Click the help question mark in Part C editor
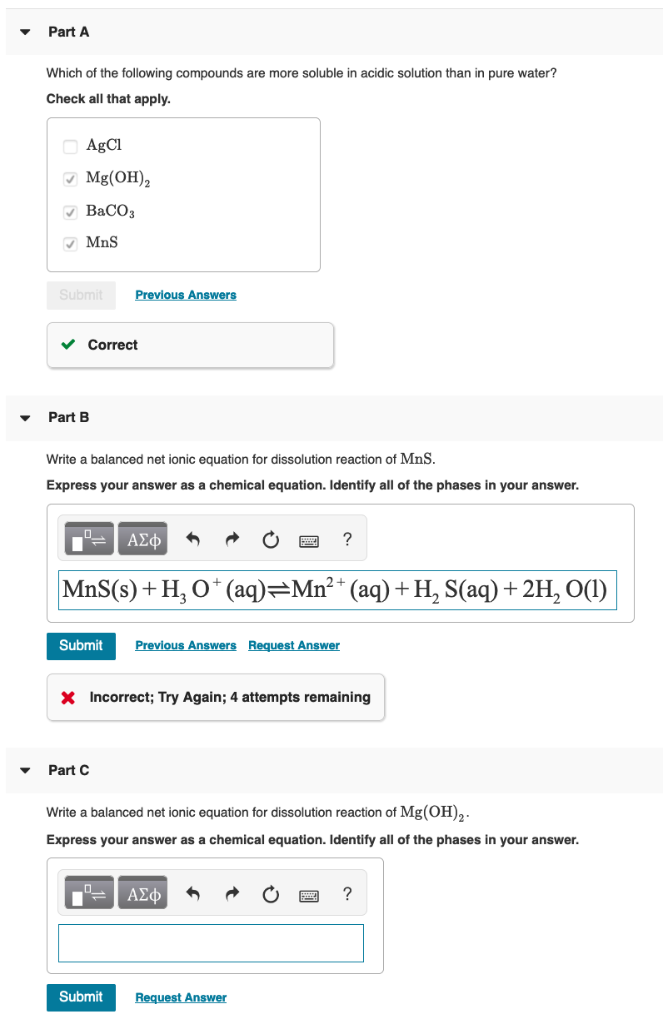The width and height of the screenshot is (663, 1024). 347,892
